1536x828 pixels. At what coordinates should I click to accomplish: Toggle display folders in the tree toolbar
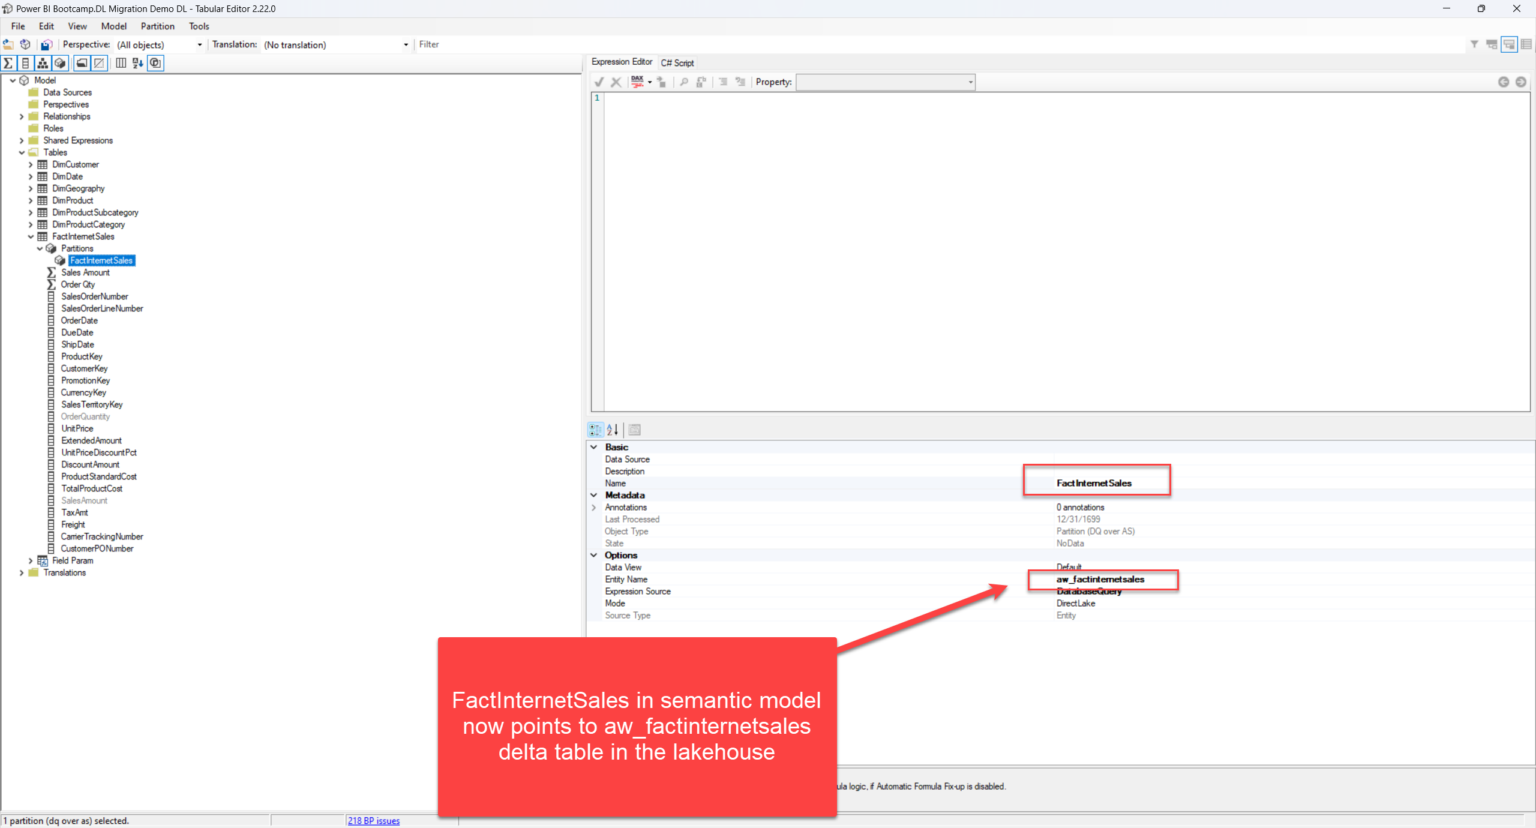82,63
